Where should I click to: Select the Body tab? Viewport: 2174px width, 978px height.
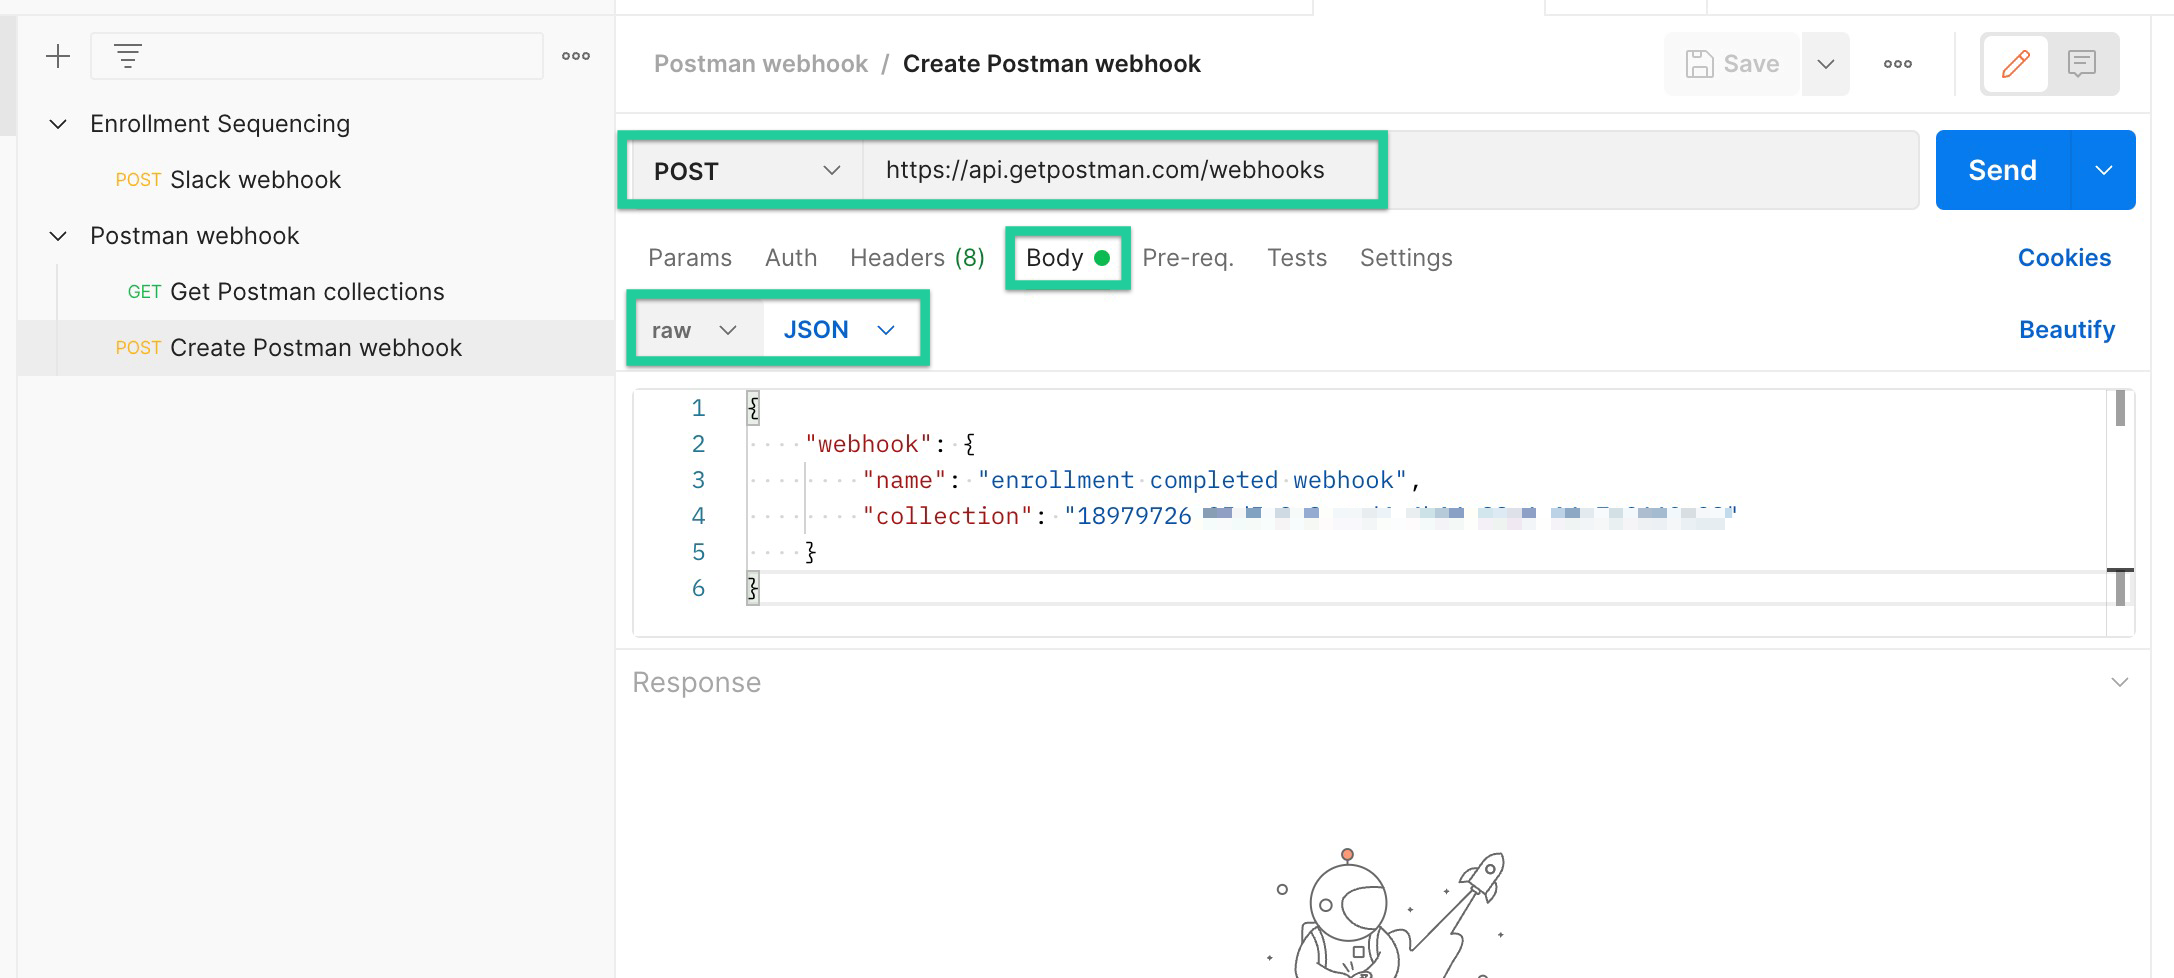(x=1067, y=258)
